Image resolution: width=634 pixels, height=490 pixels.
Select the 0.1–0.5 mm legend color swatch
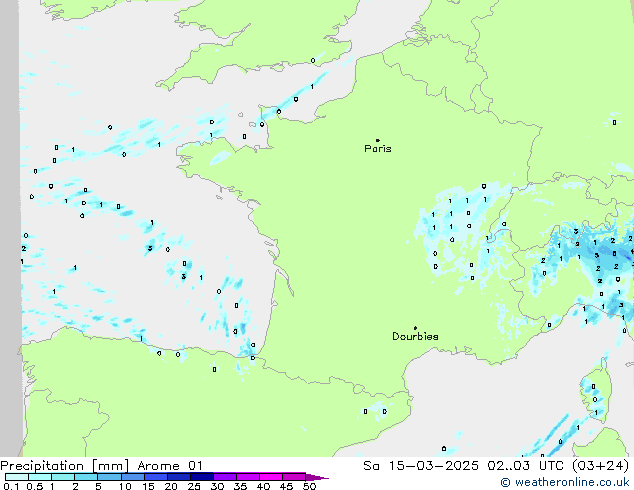point(17,477)
